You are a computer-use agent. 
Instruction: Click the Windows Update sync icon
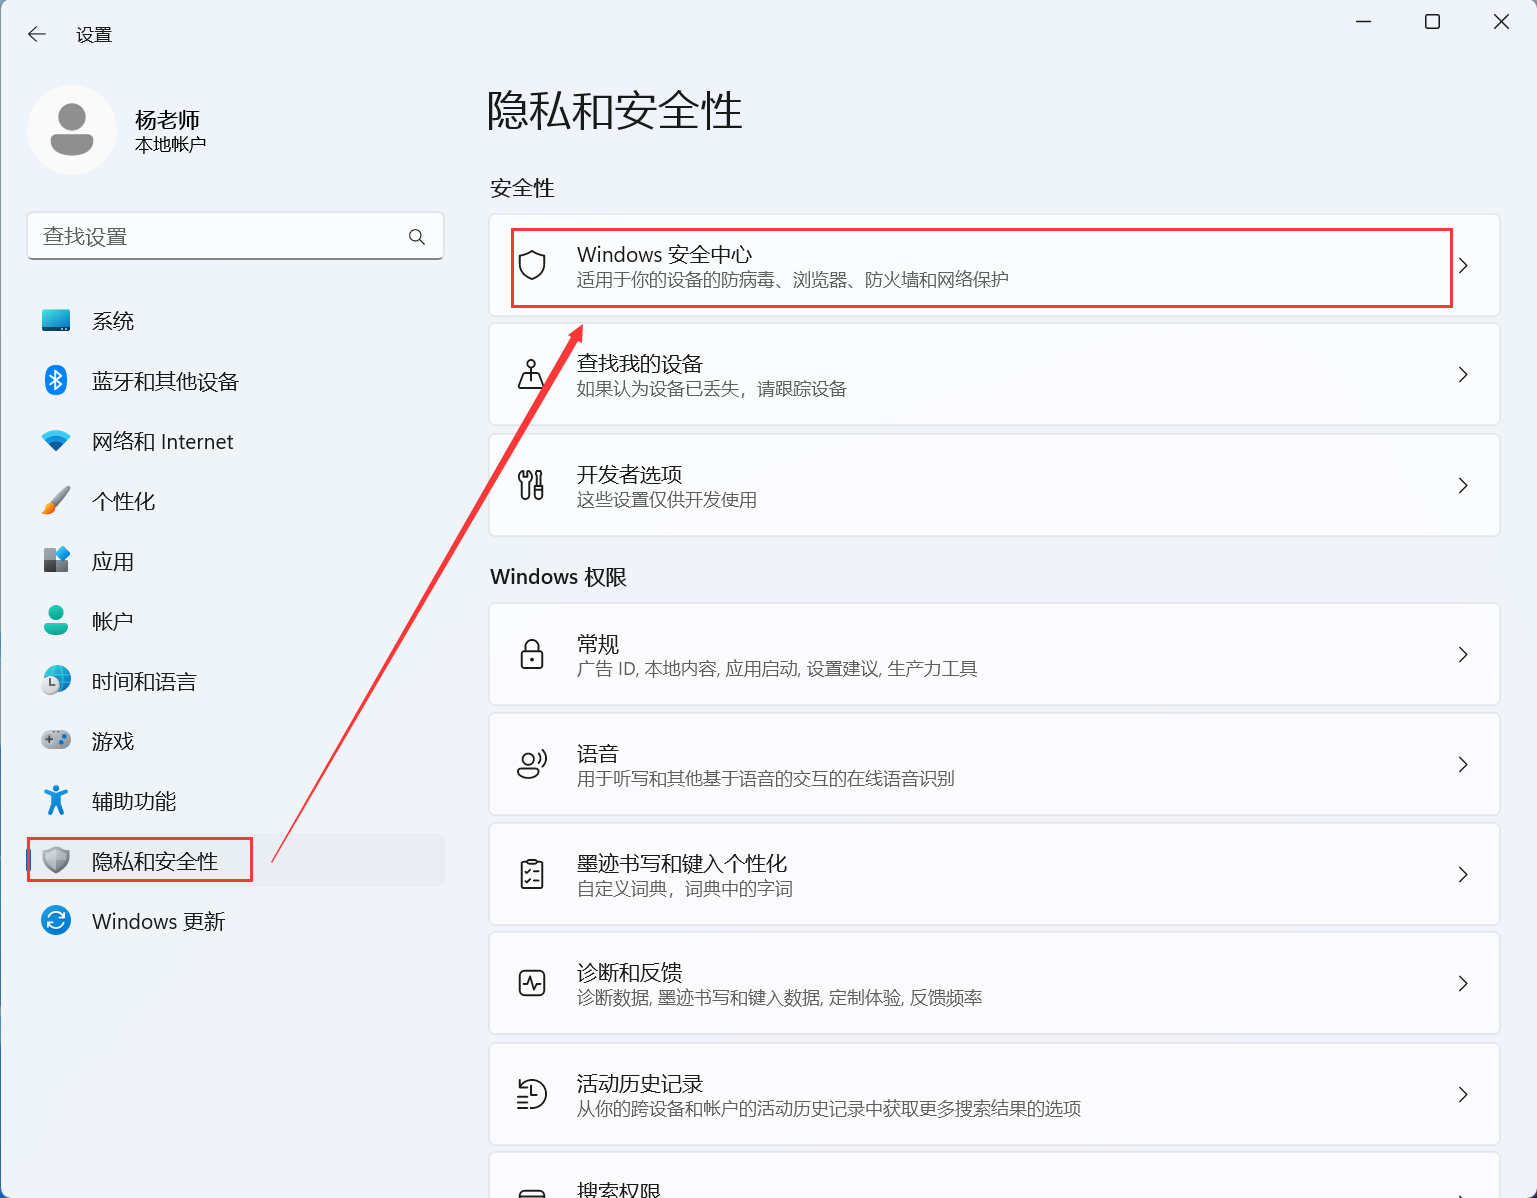click(x=56, y=920)
